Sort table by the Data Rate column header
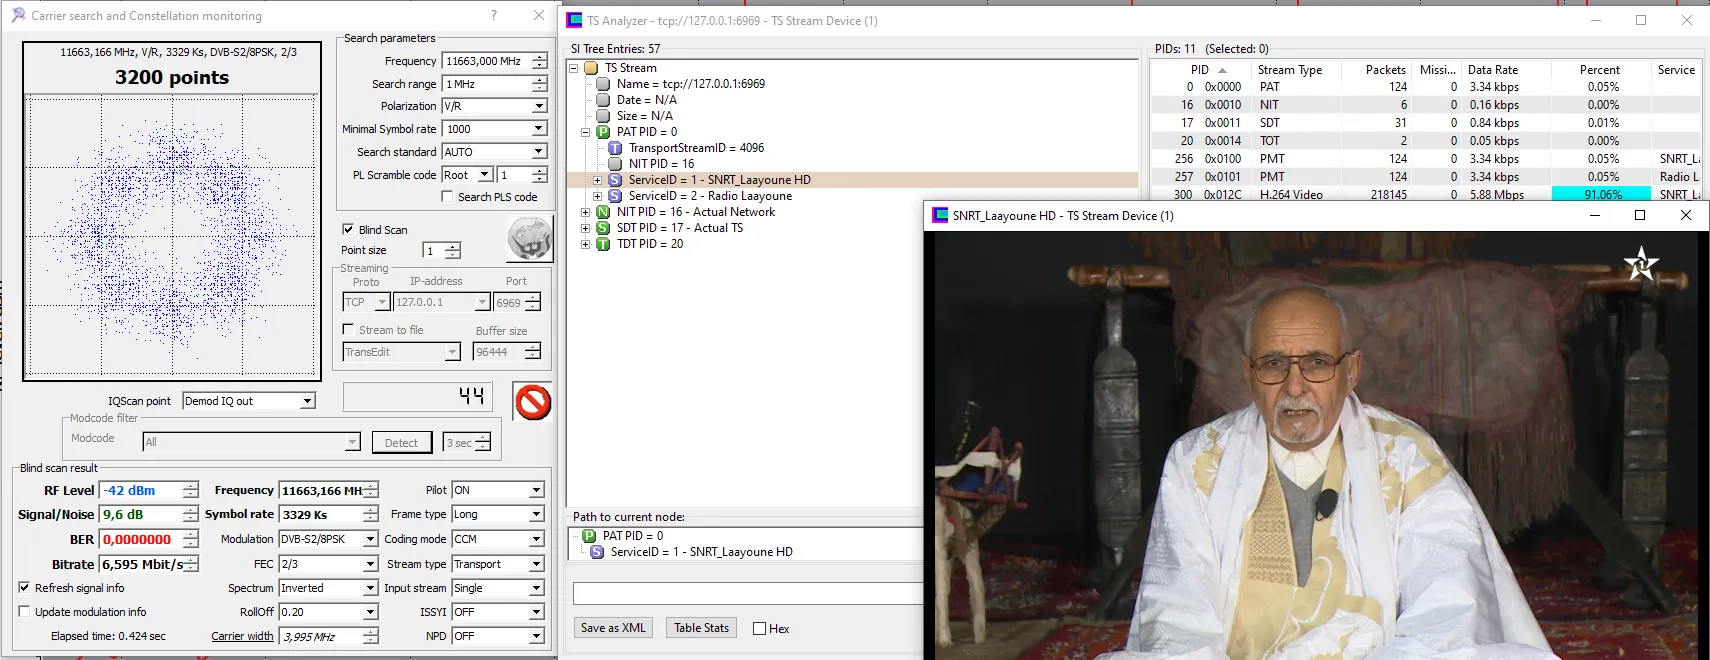1710x660 pixels. [x=1492, y=70]
